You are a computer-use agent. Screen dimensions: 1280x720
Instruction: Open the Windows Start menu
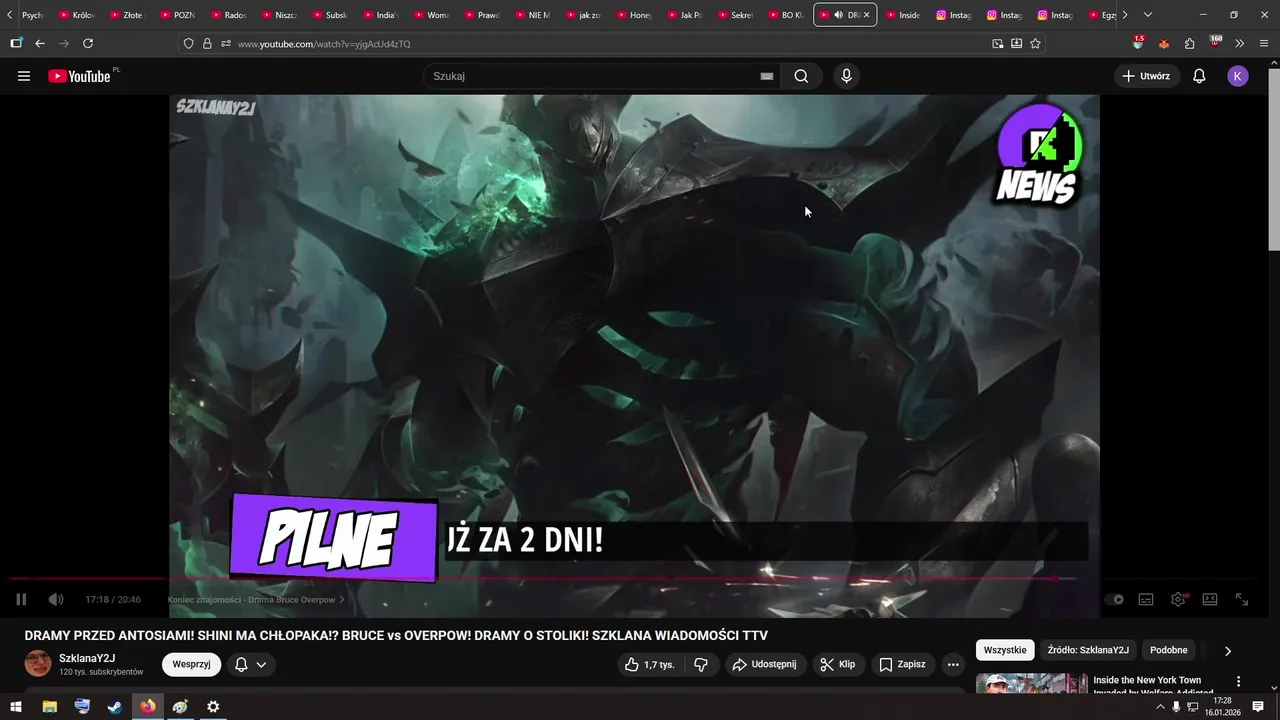[x=16, y=707]
